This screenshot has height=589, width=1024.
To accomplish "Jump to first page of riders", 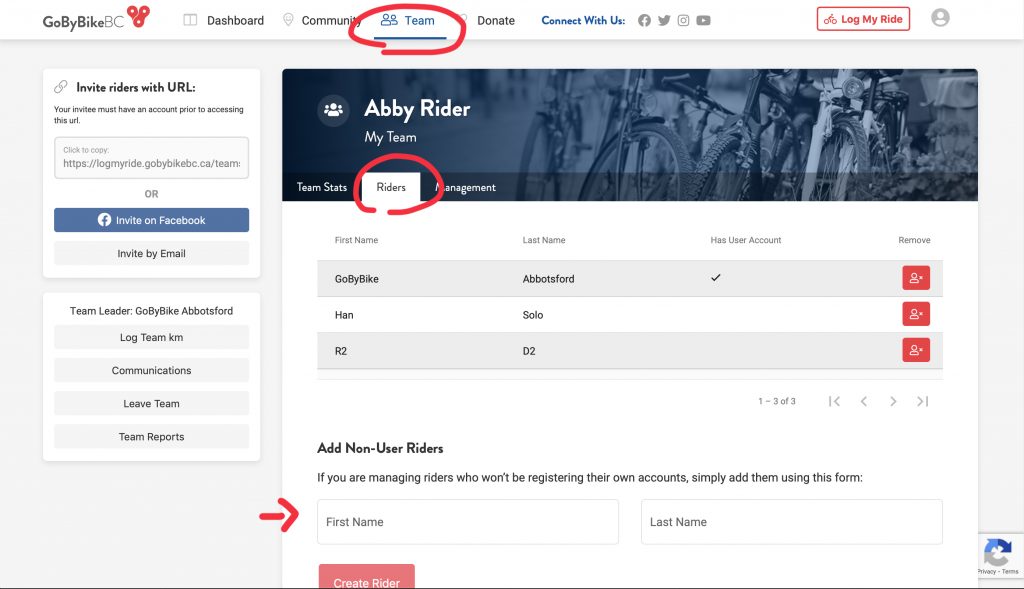I will [834, 401].
